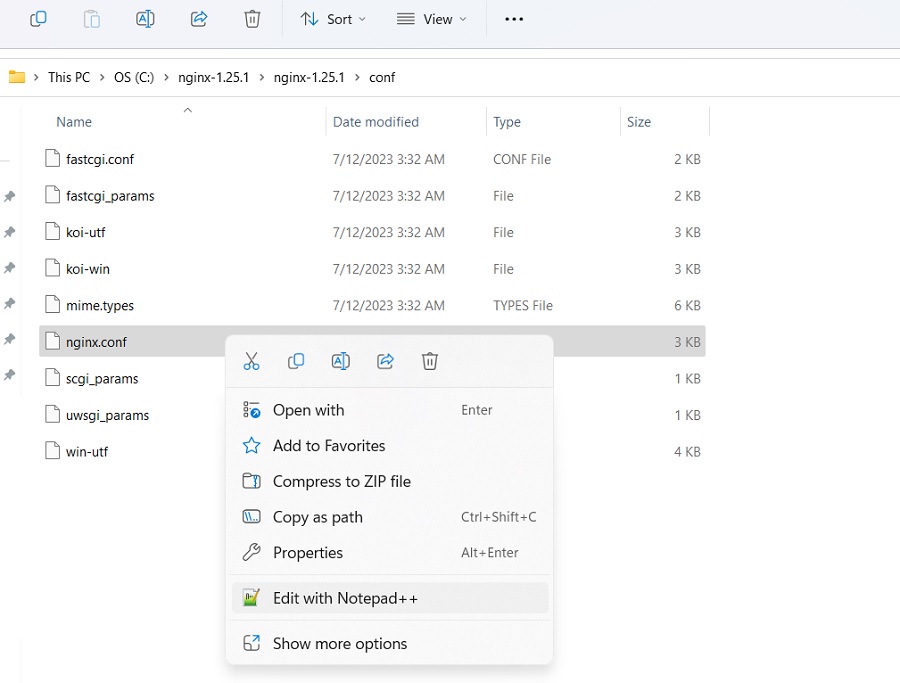Click the Share icon in the context menu
This screenshot has height=683, width=900.
pos(385,361)
